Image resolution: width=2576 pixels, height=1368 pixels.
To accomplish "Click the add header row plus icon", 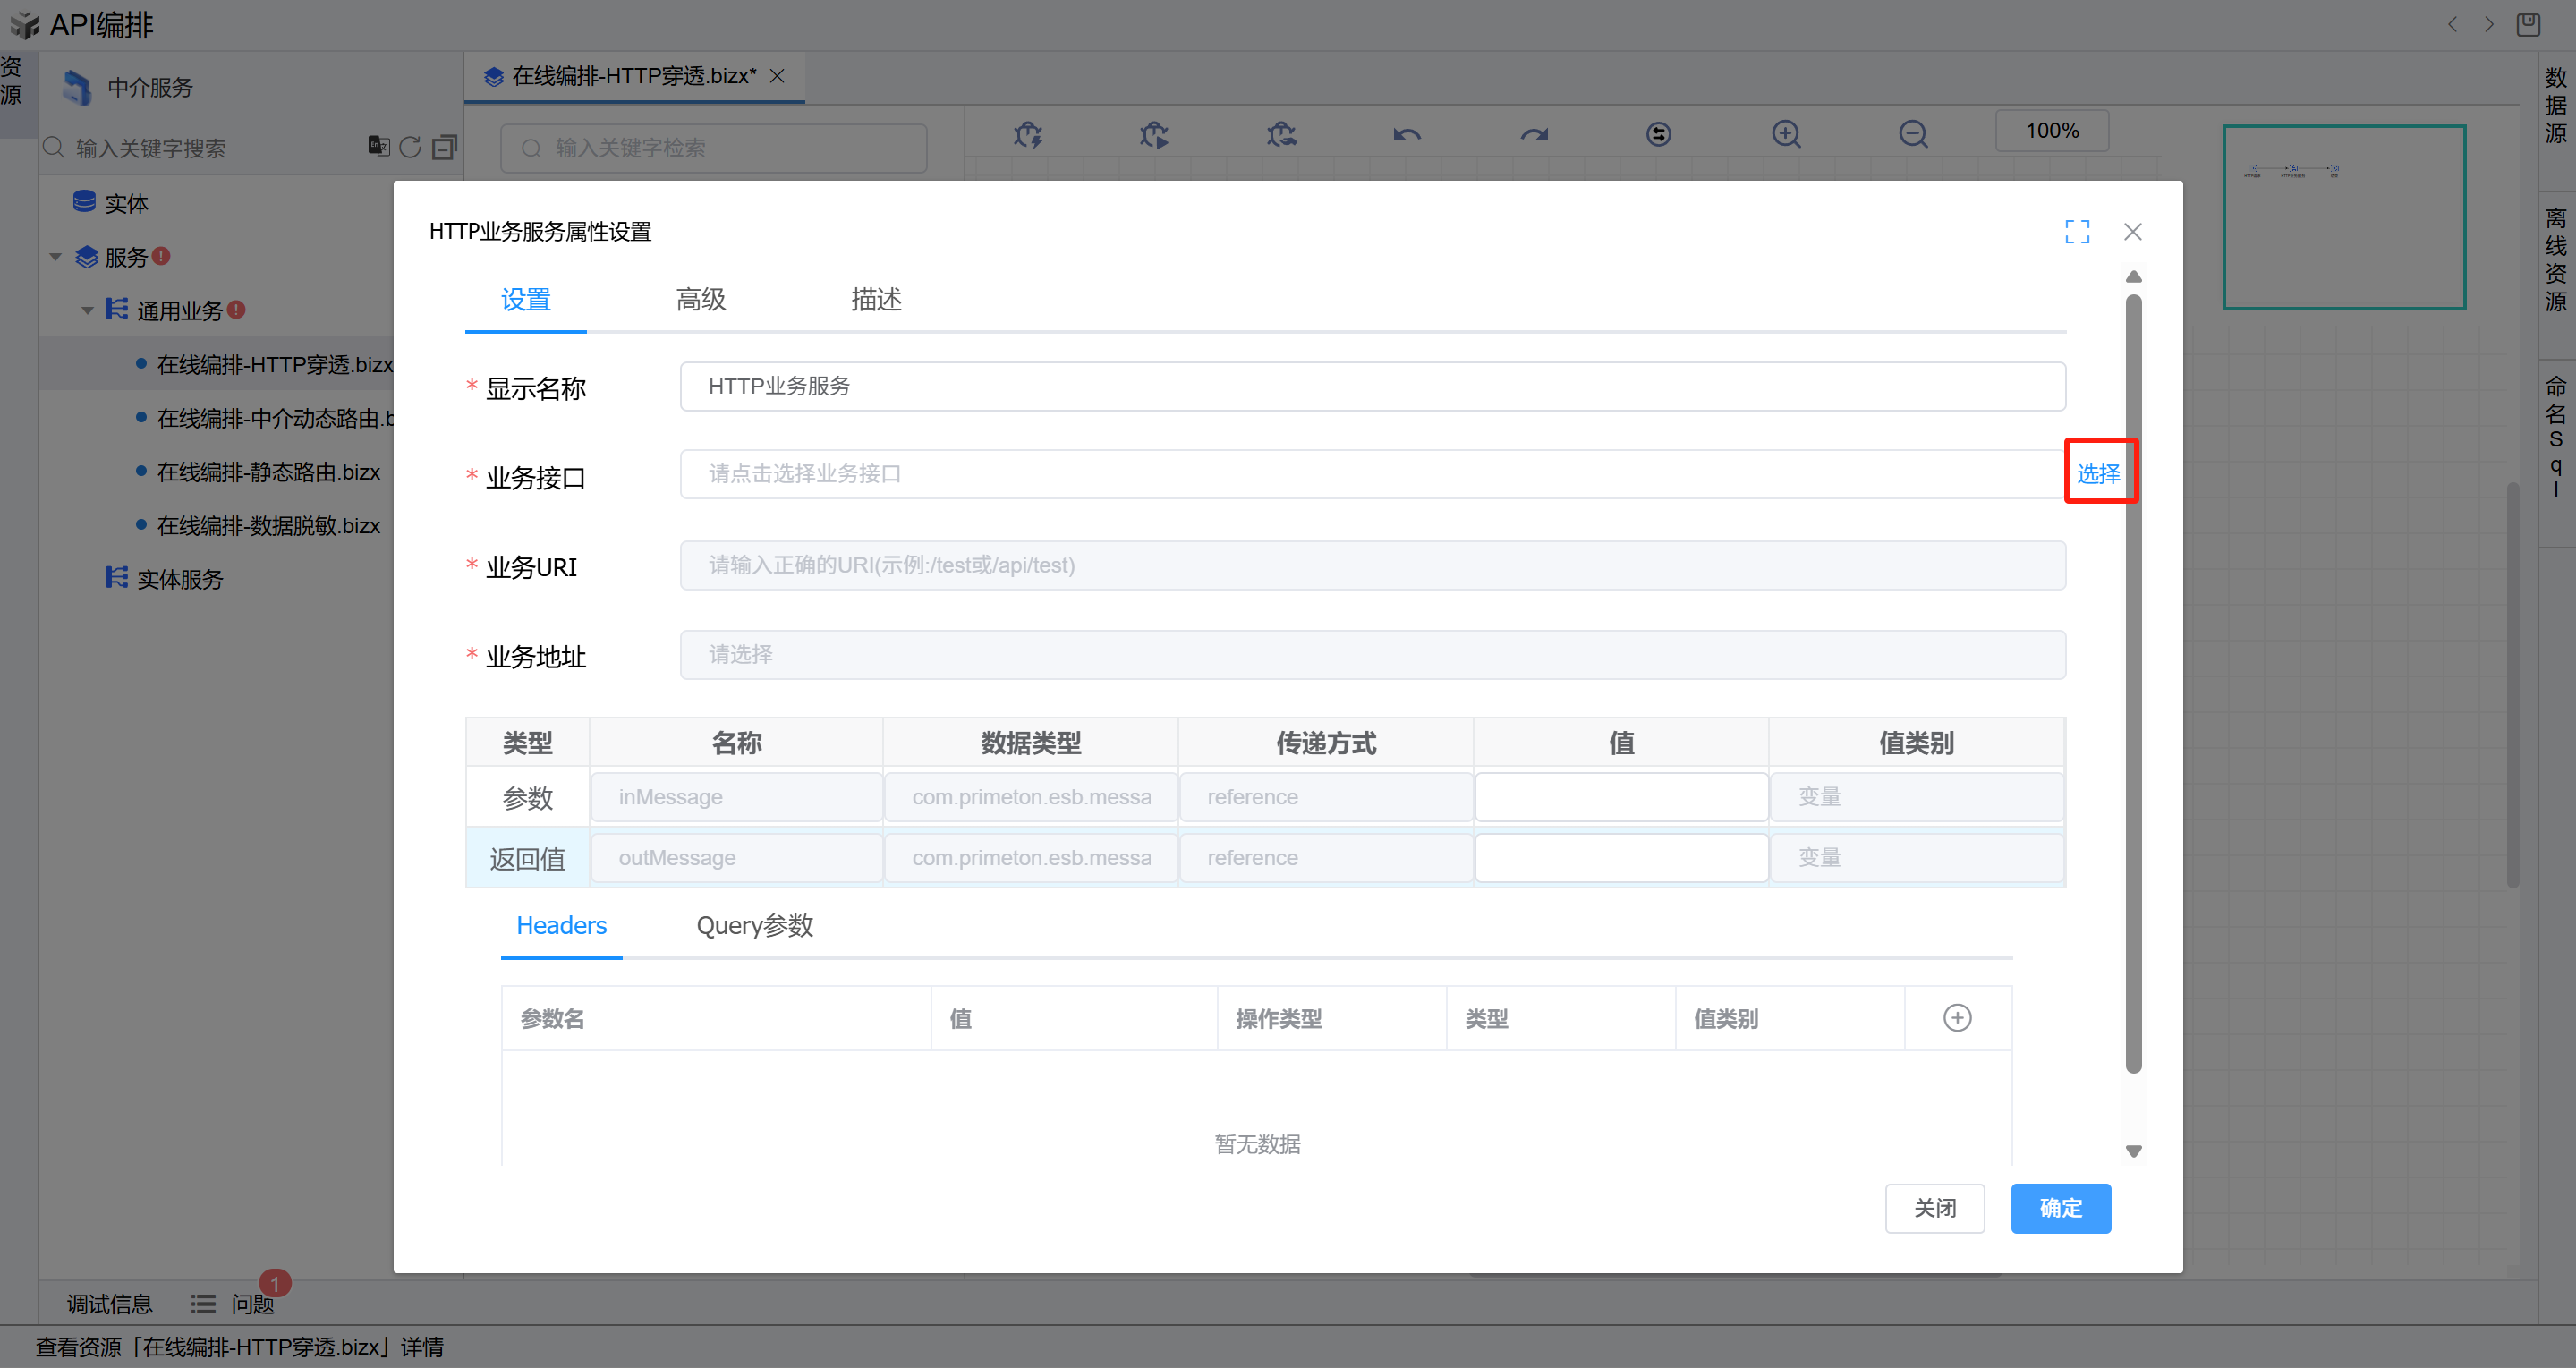I will (1957, 1018).
